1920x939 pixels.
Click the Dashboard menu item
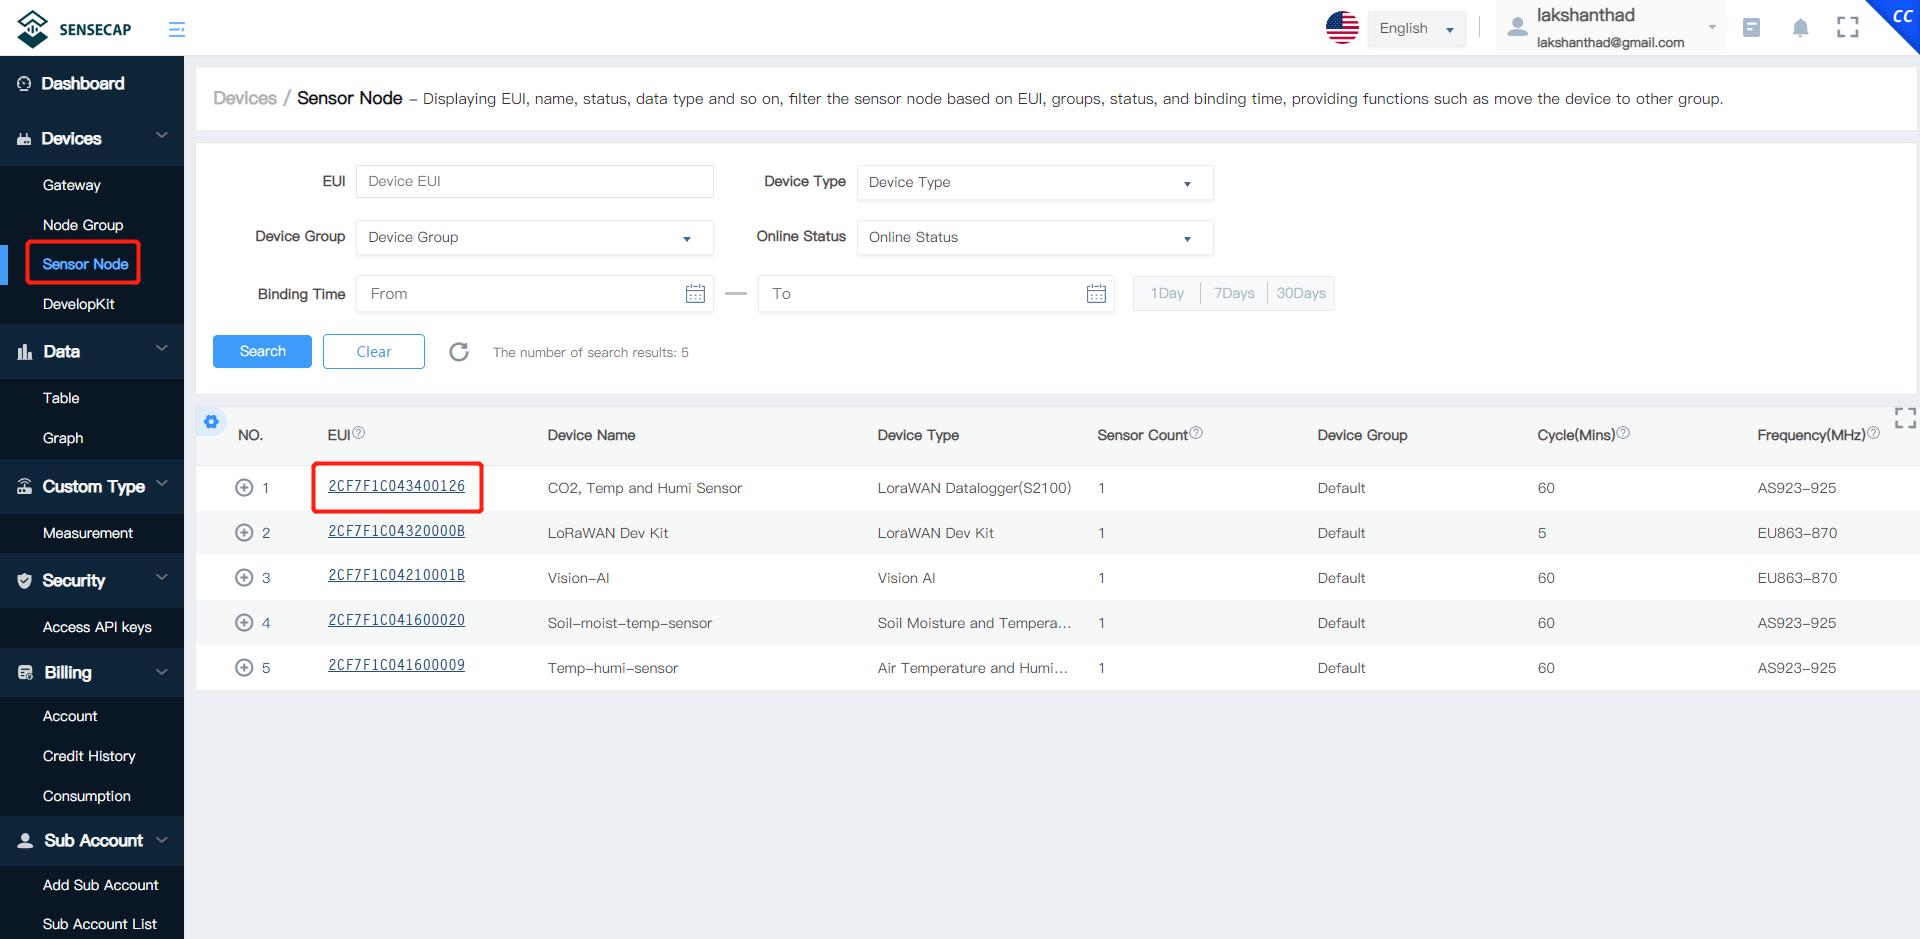click(x=92, y=84)
